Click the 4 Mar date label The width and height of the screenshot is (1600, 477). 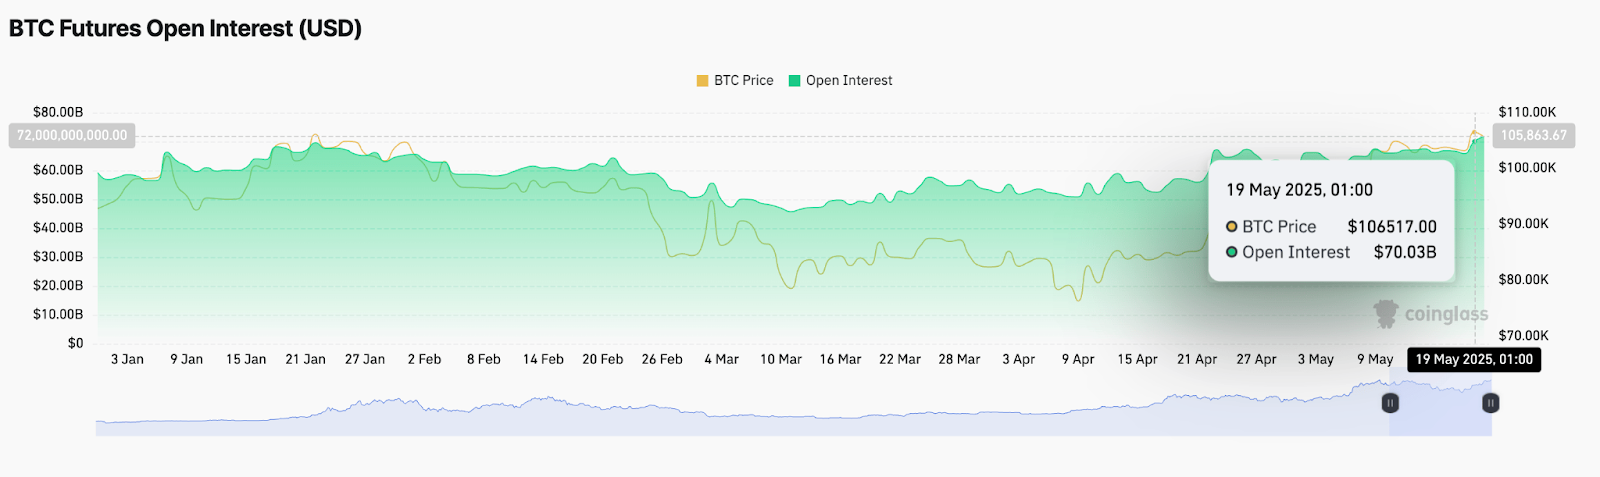click(x=721, y=359)
